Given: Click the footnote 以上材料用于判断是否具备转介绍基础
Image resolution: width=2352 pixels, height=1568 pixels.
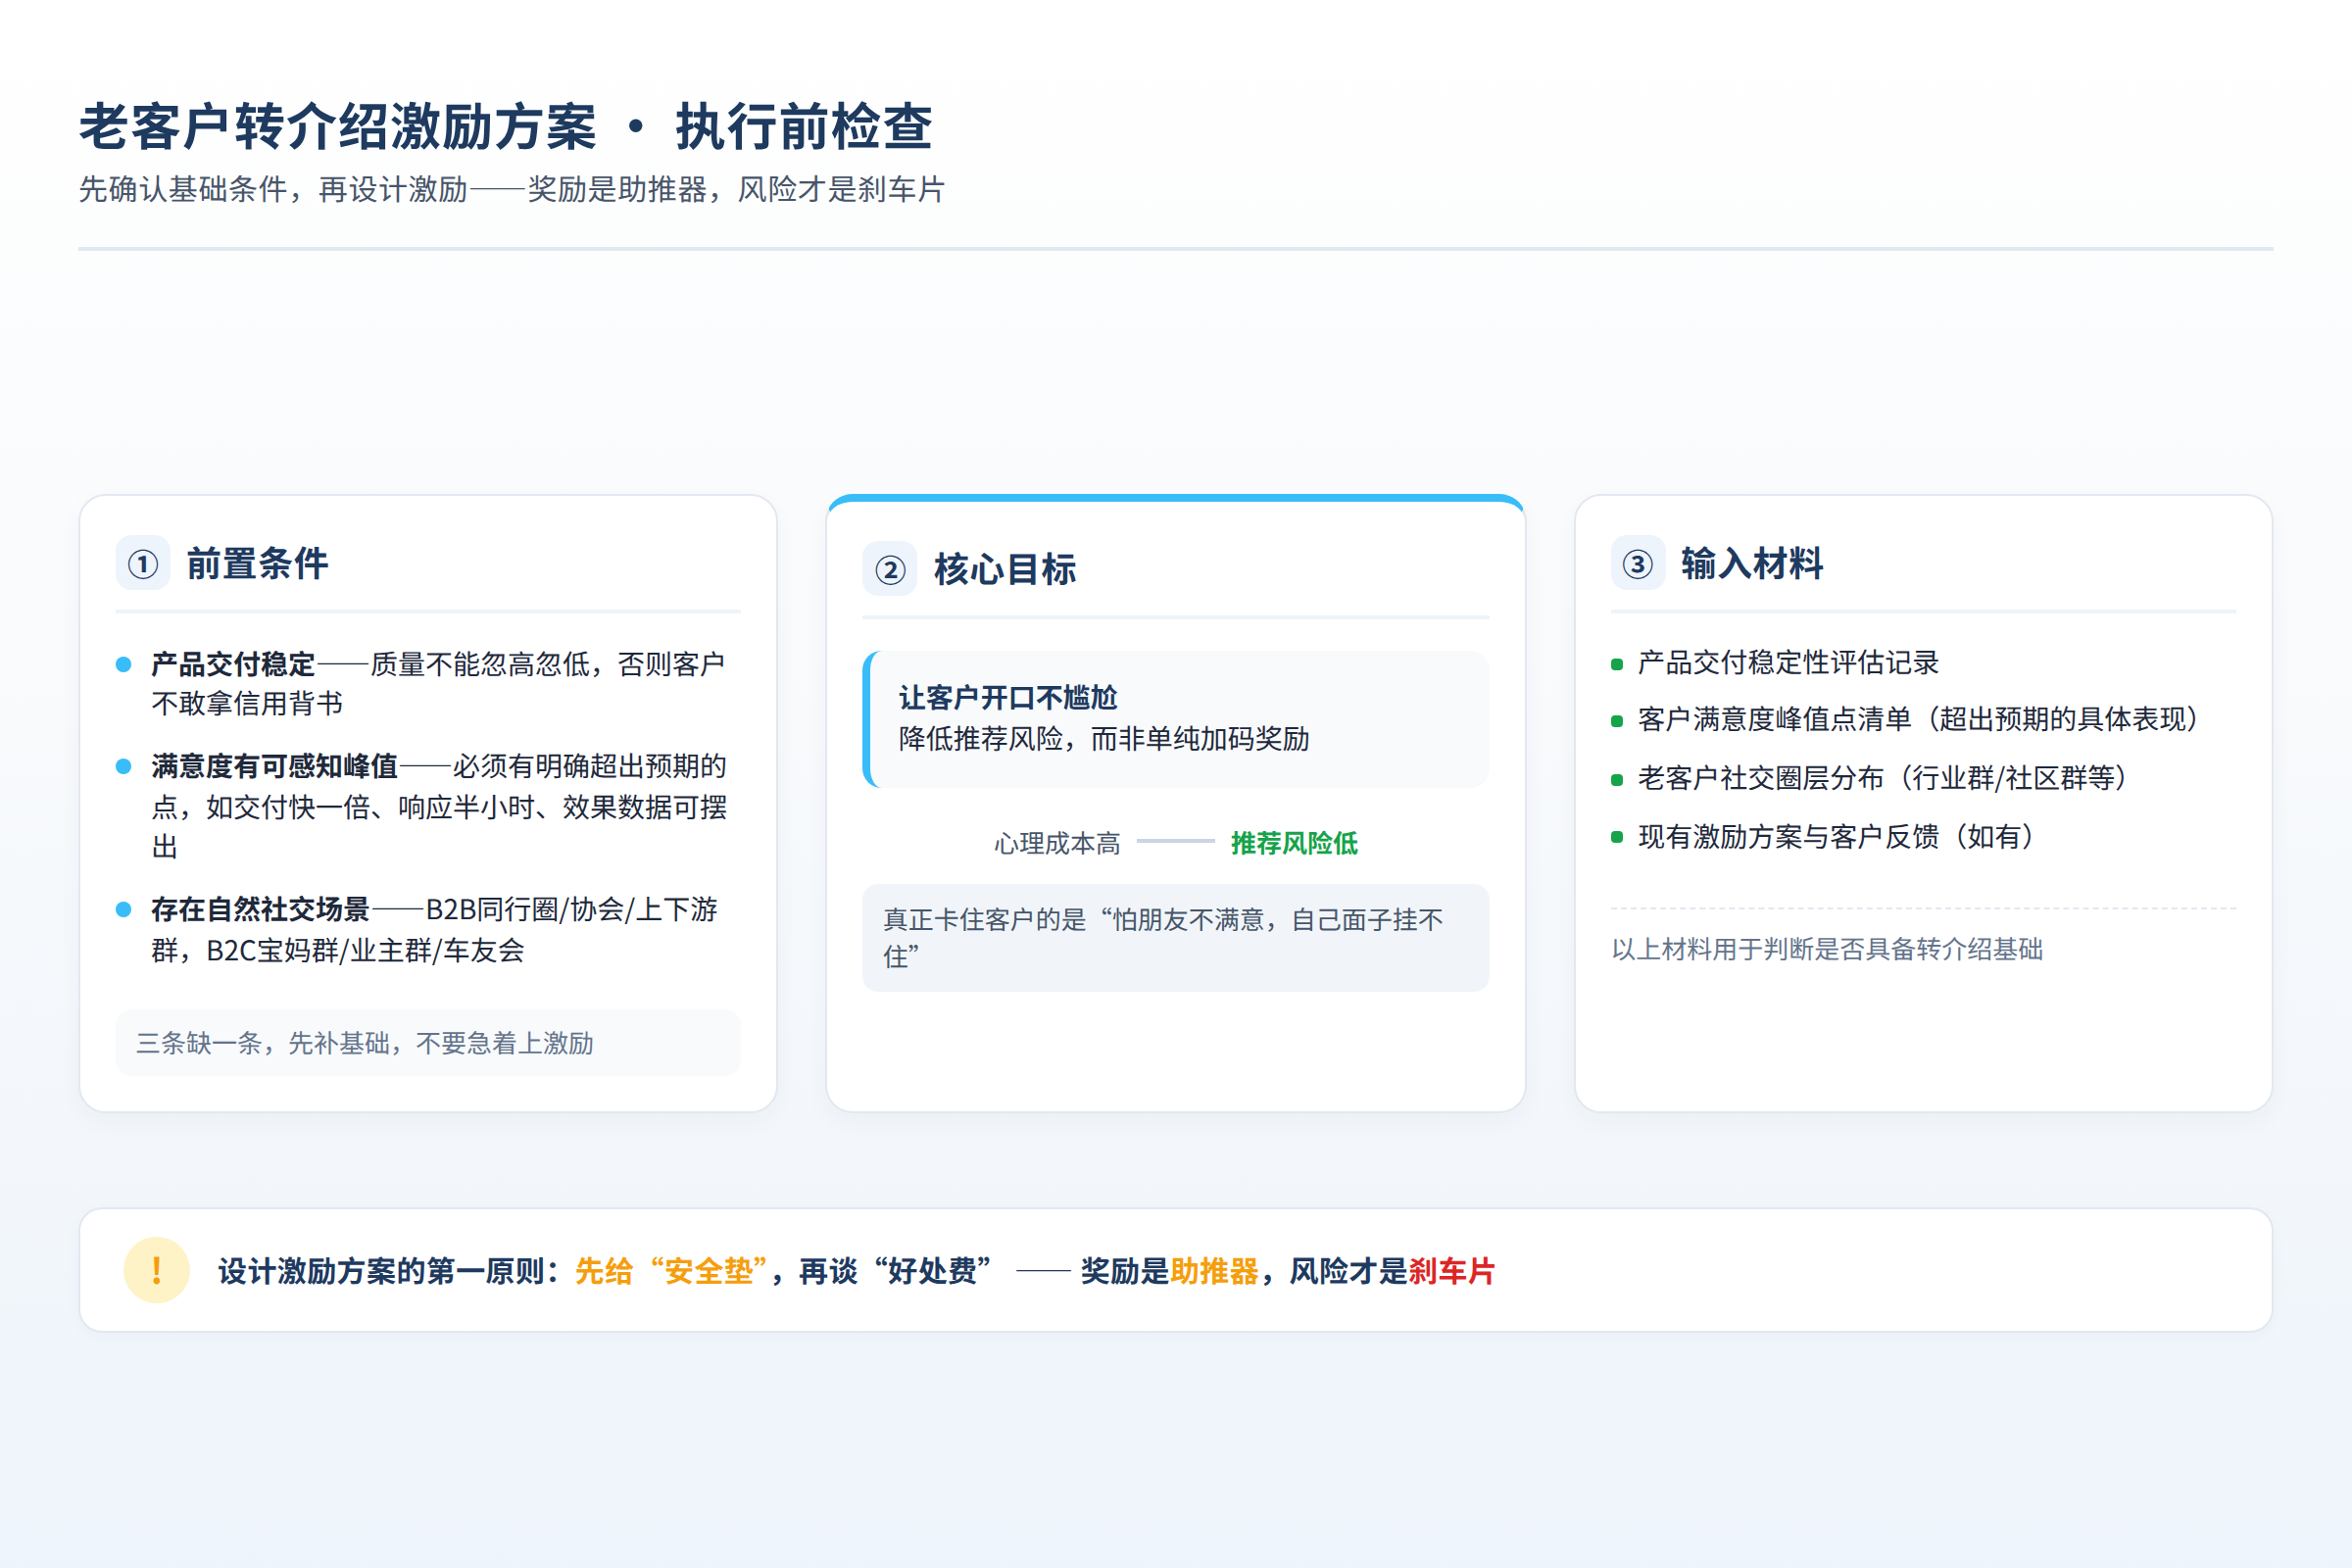Looking at the screenshot, I should [1827, 949].
